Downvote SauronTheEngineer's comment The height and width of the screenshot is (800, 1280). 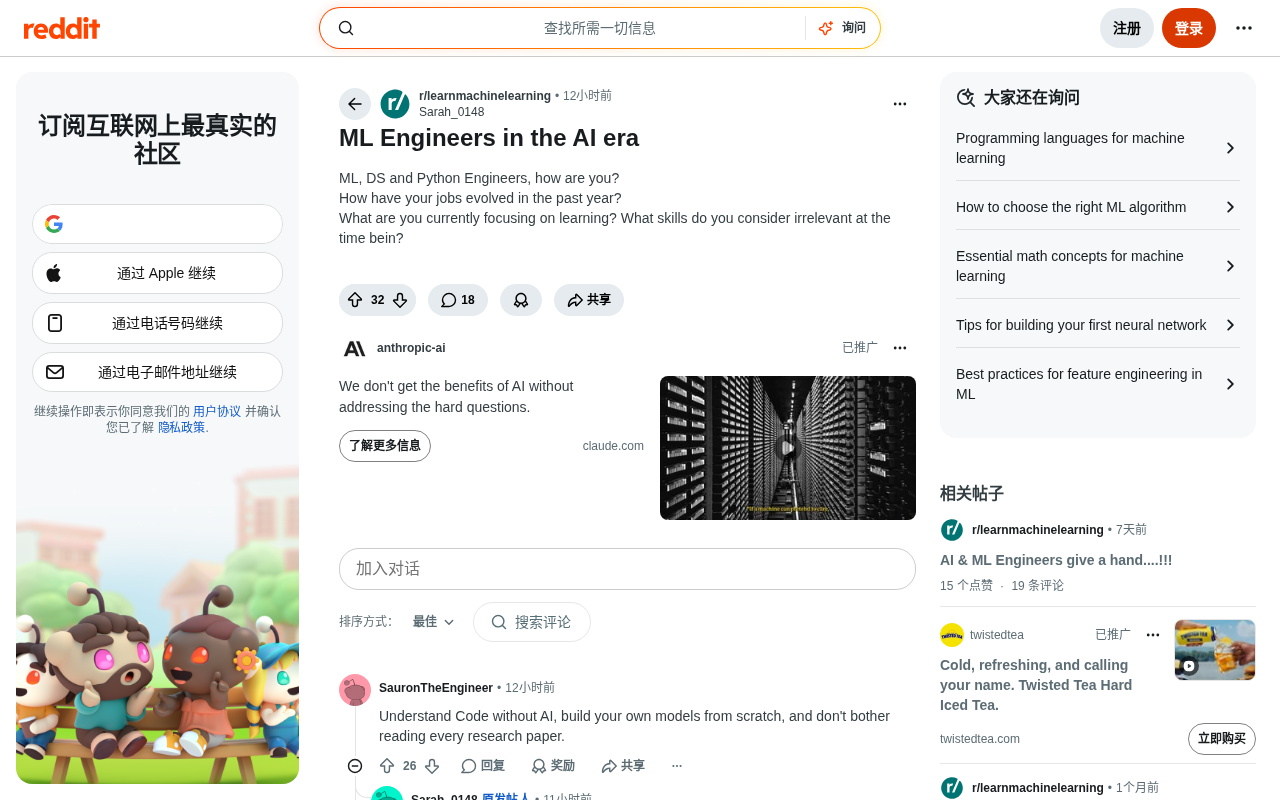point(432,766)
